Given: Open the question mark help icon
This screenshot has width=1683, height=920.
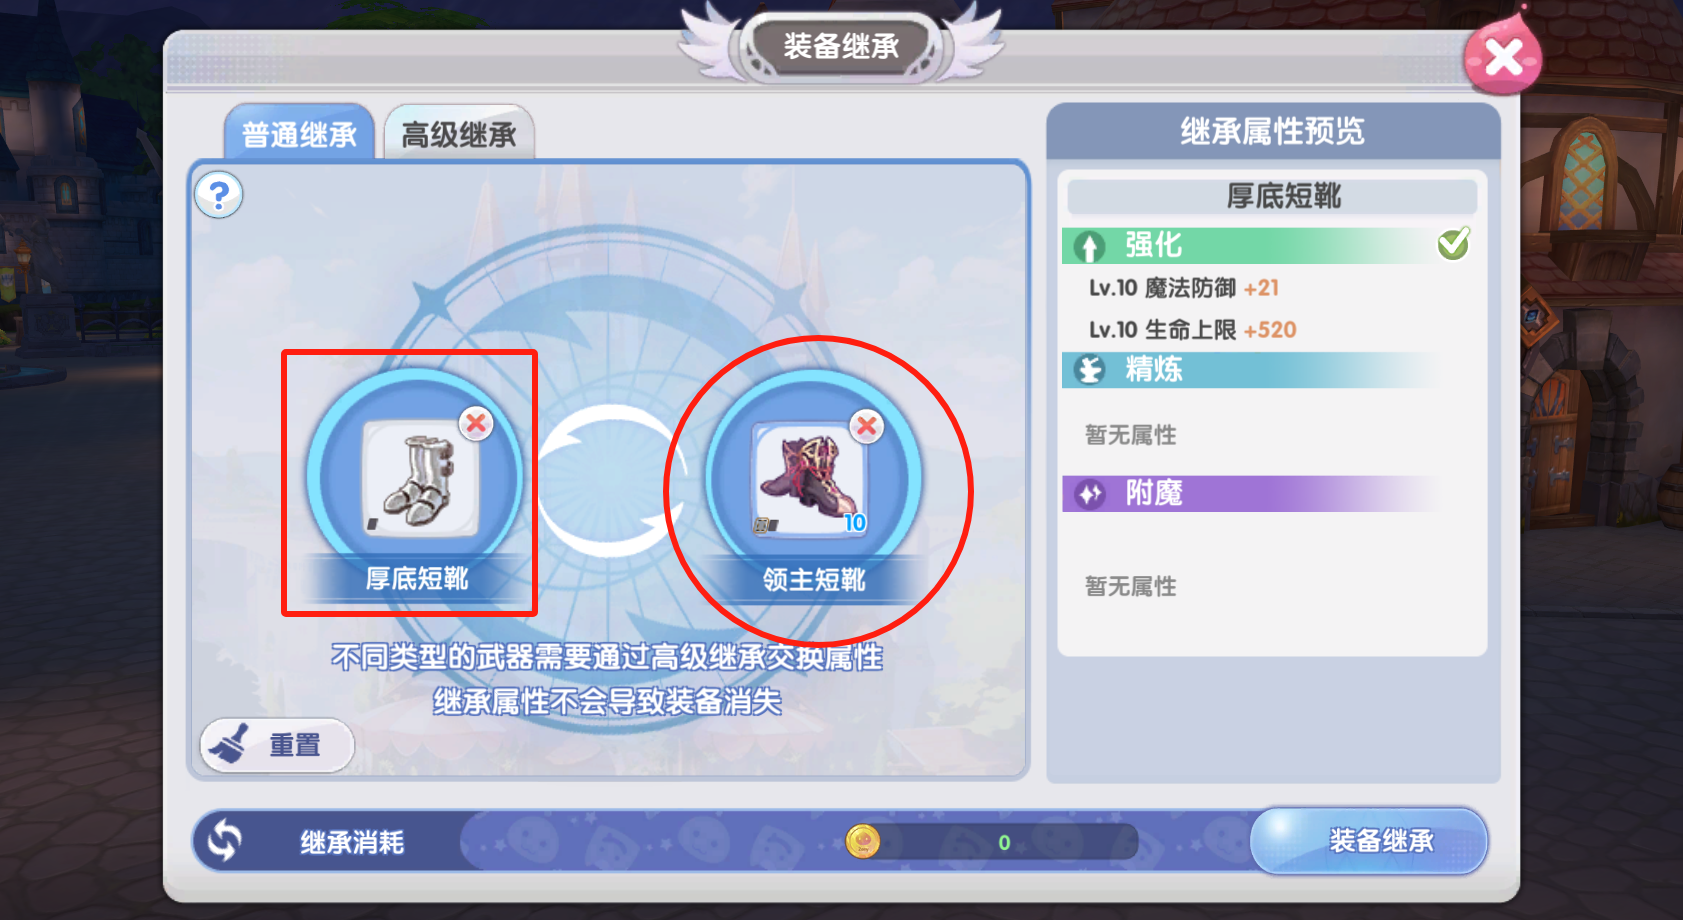Looking at the screenshot, I should [219, 195].
